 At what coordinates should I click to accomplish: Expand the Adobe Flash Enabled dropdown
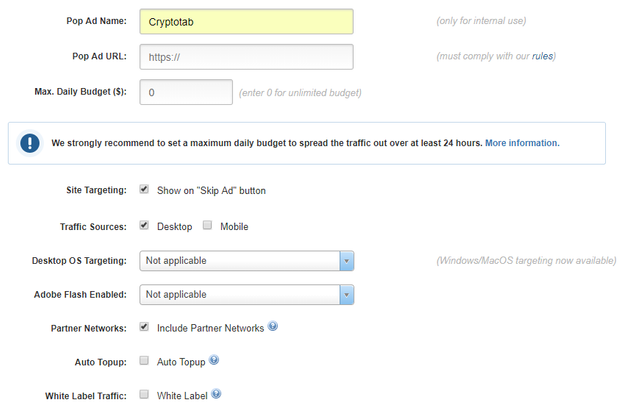point(238,295)
